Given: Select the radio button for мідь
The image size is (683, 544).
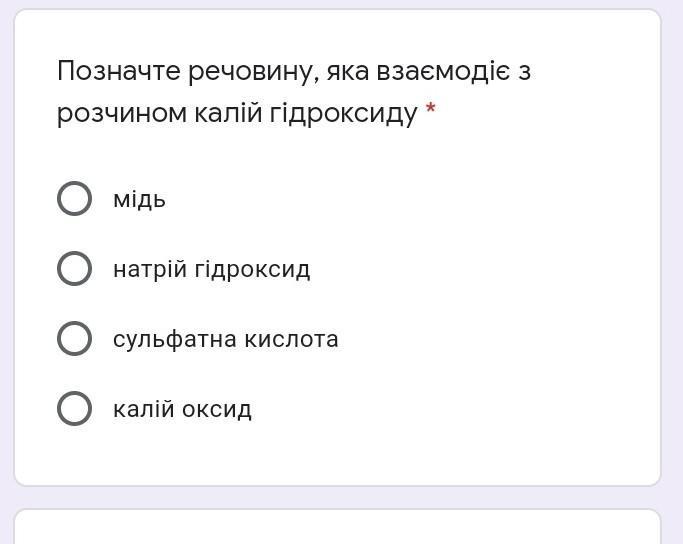Looking at the screenshot, I should click(x=75, y=199).
